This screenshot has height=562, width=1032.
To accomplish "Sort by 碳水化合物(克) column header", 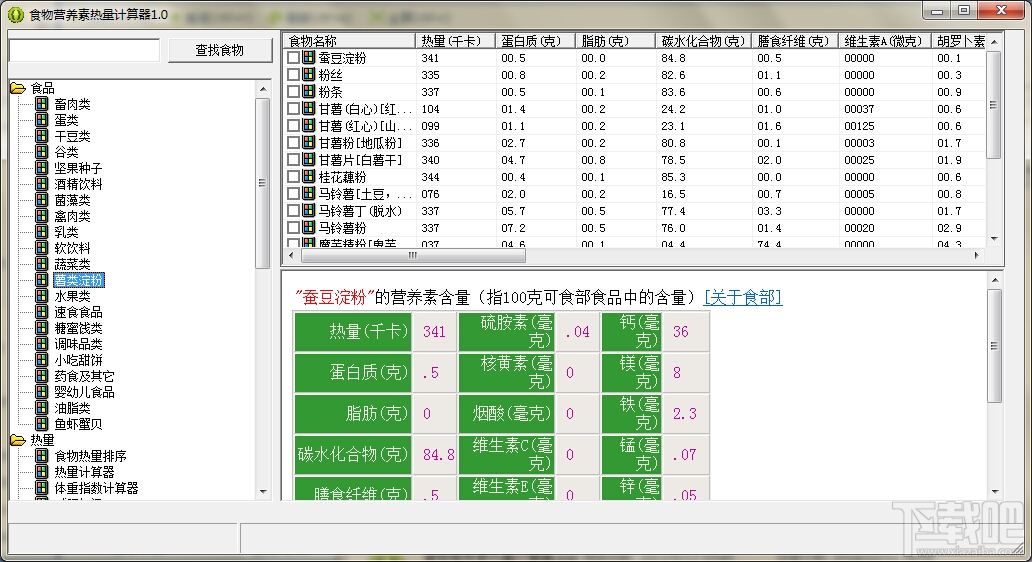I will pyautogui.click(x=704, y=41).
